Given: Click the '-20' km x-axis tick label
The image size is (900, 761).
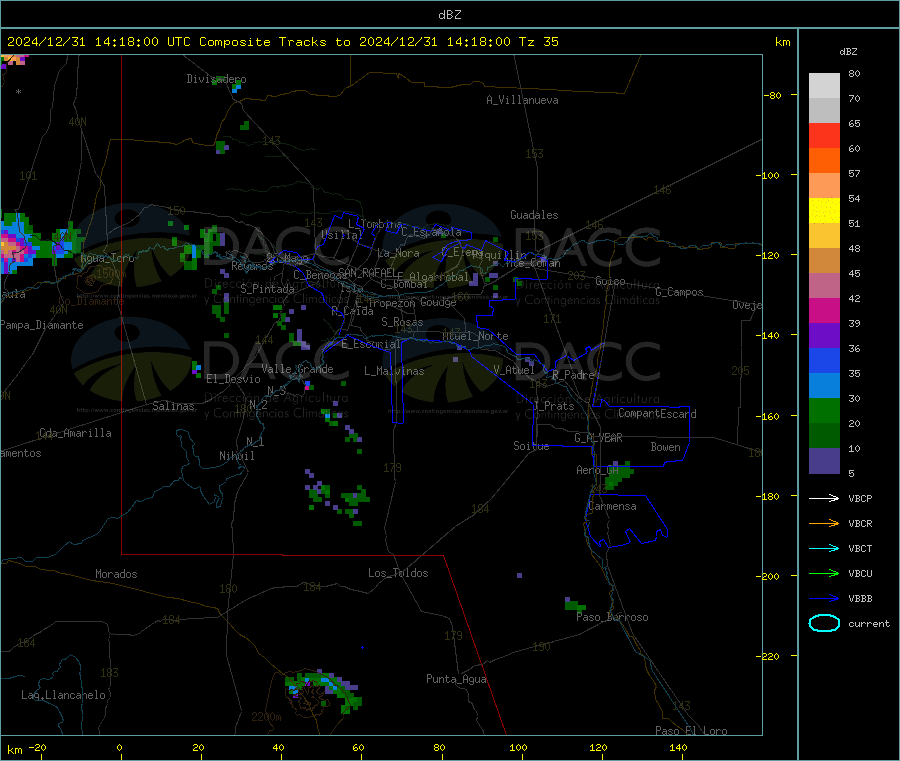Looking at the screenshot, I should click(37, 747).
